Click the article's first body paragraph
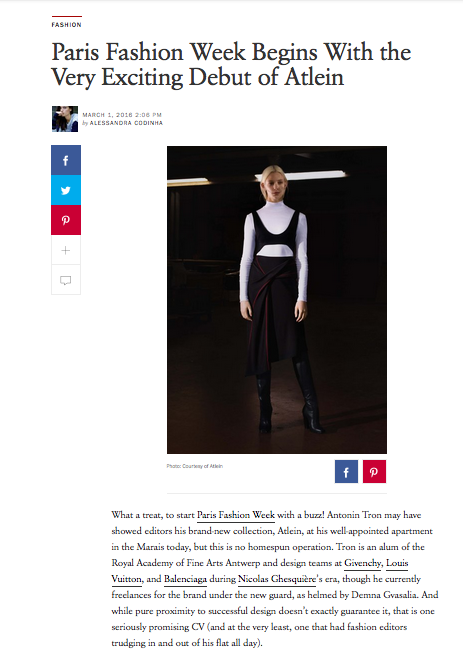Screen dimensions: 463x655 pos(275,579)
